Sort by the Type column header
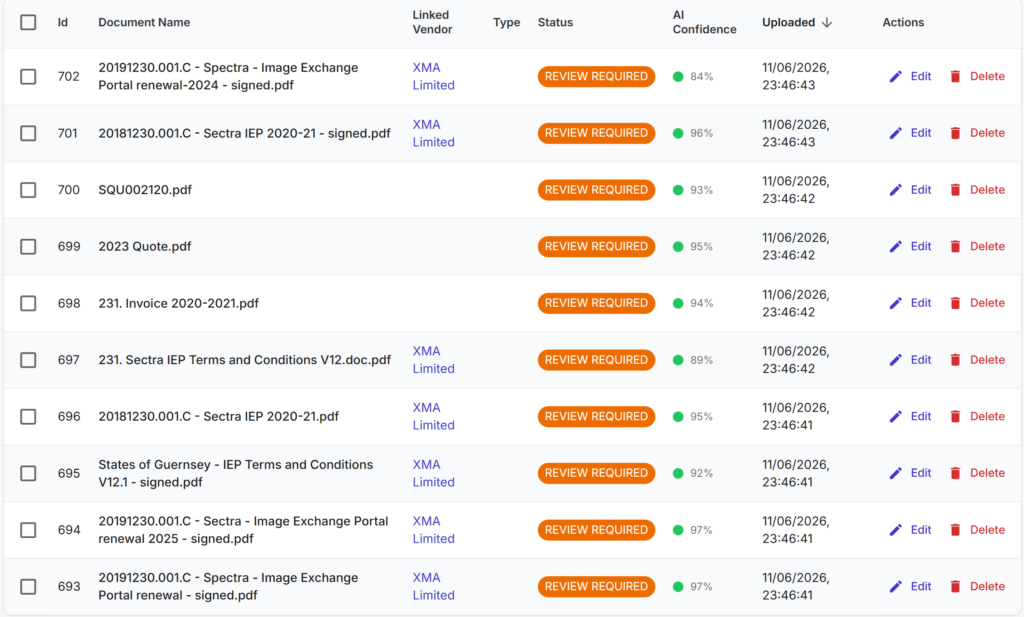 (506, 22)
